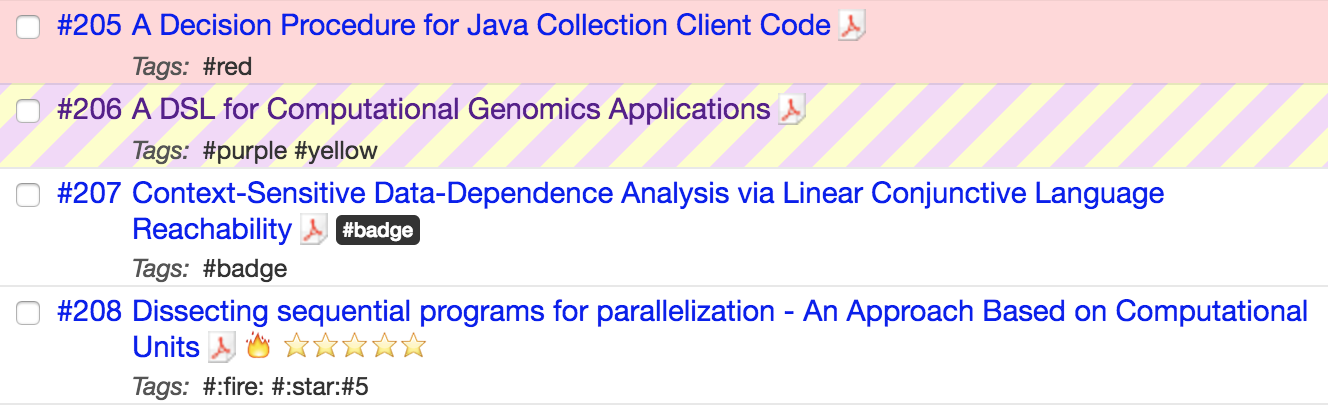Image resolution: width=1328 pixels, height=405 pixels.
Task: Click the fire emoji icon on paper #208
Action: 258,347
